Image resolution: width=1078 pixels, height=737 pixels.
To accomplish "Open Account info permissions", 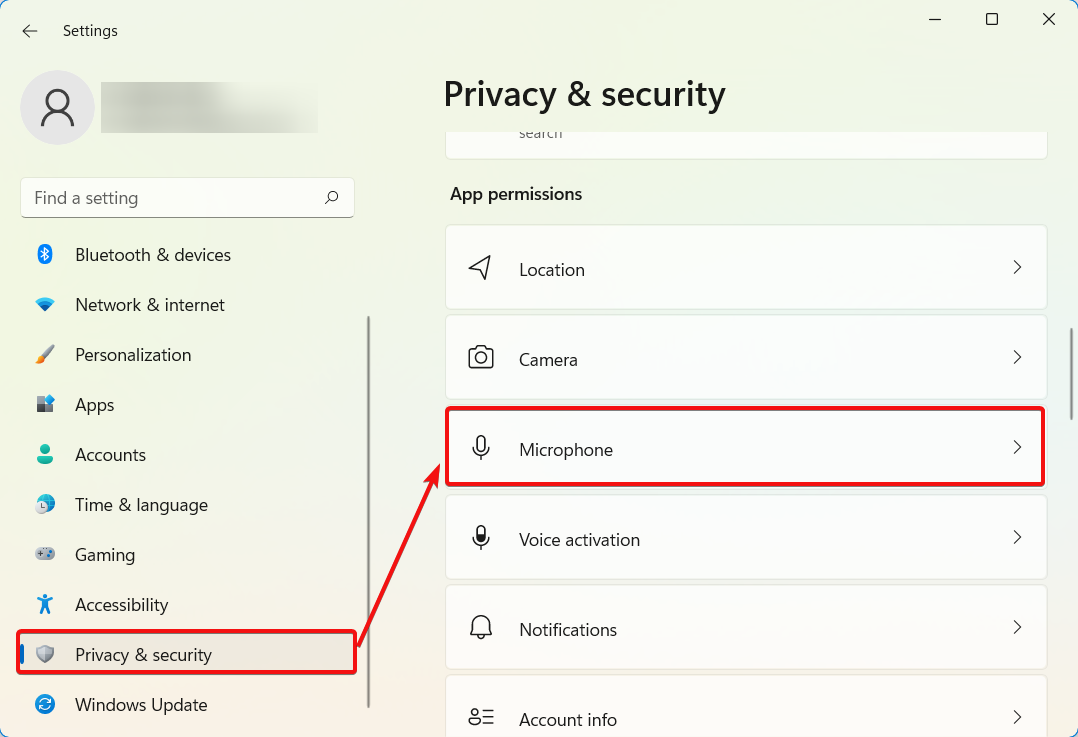I will [x=746, y=707].
